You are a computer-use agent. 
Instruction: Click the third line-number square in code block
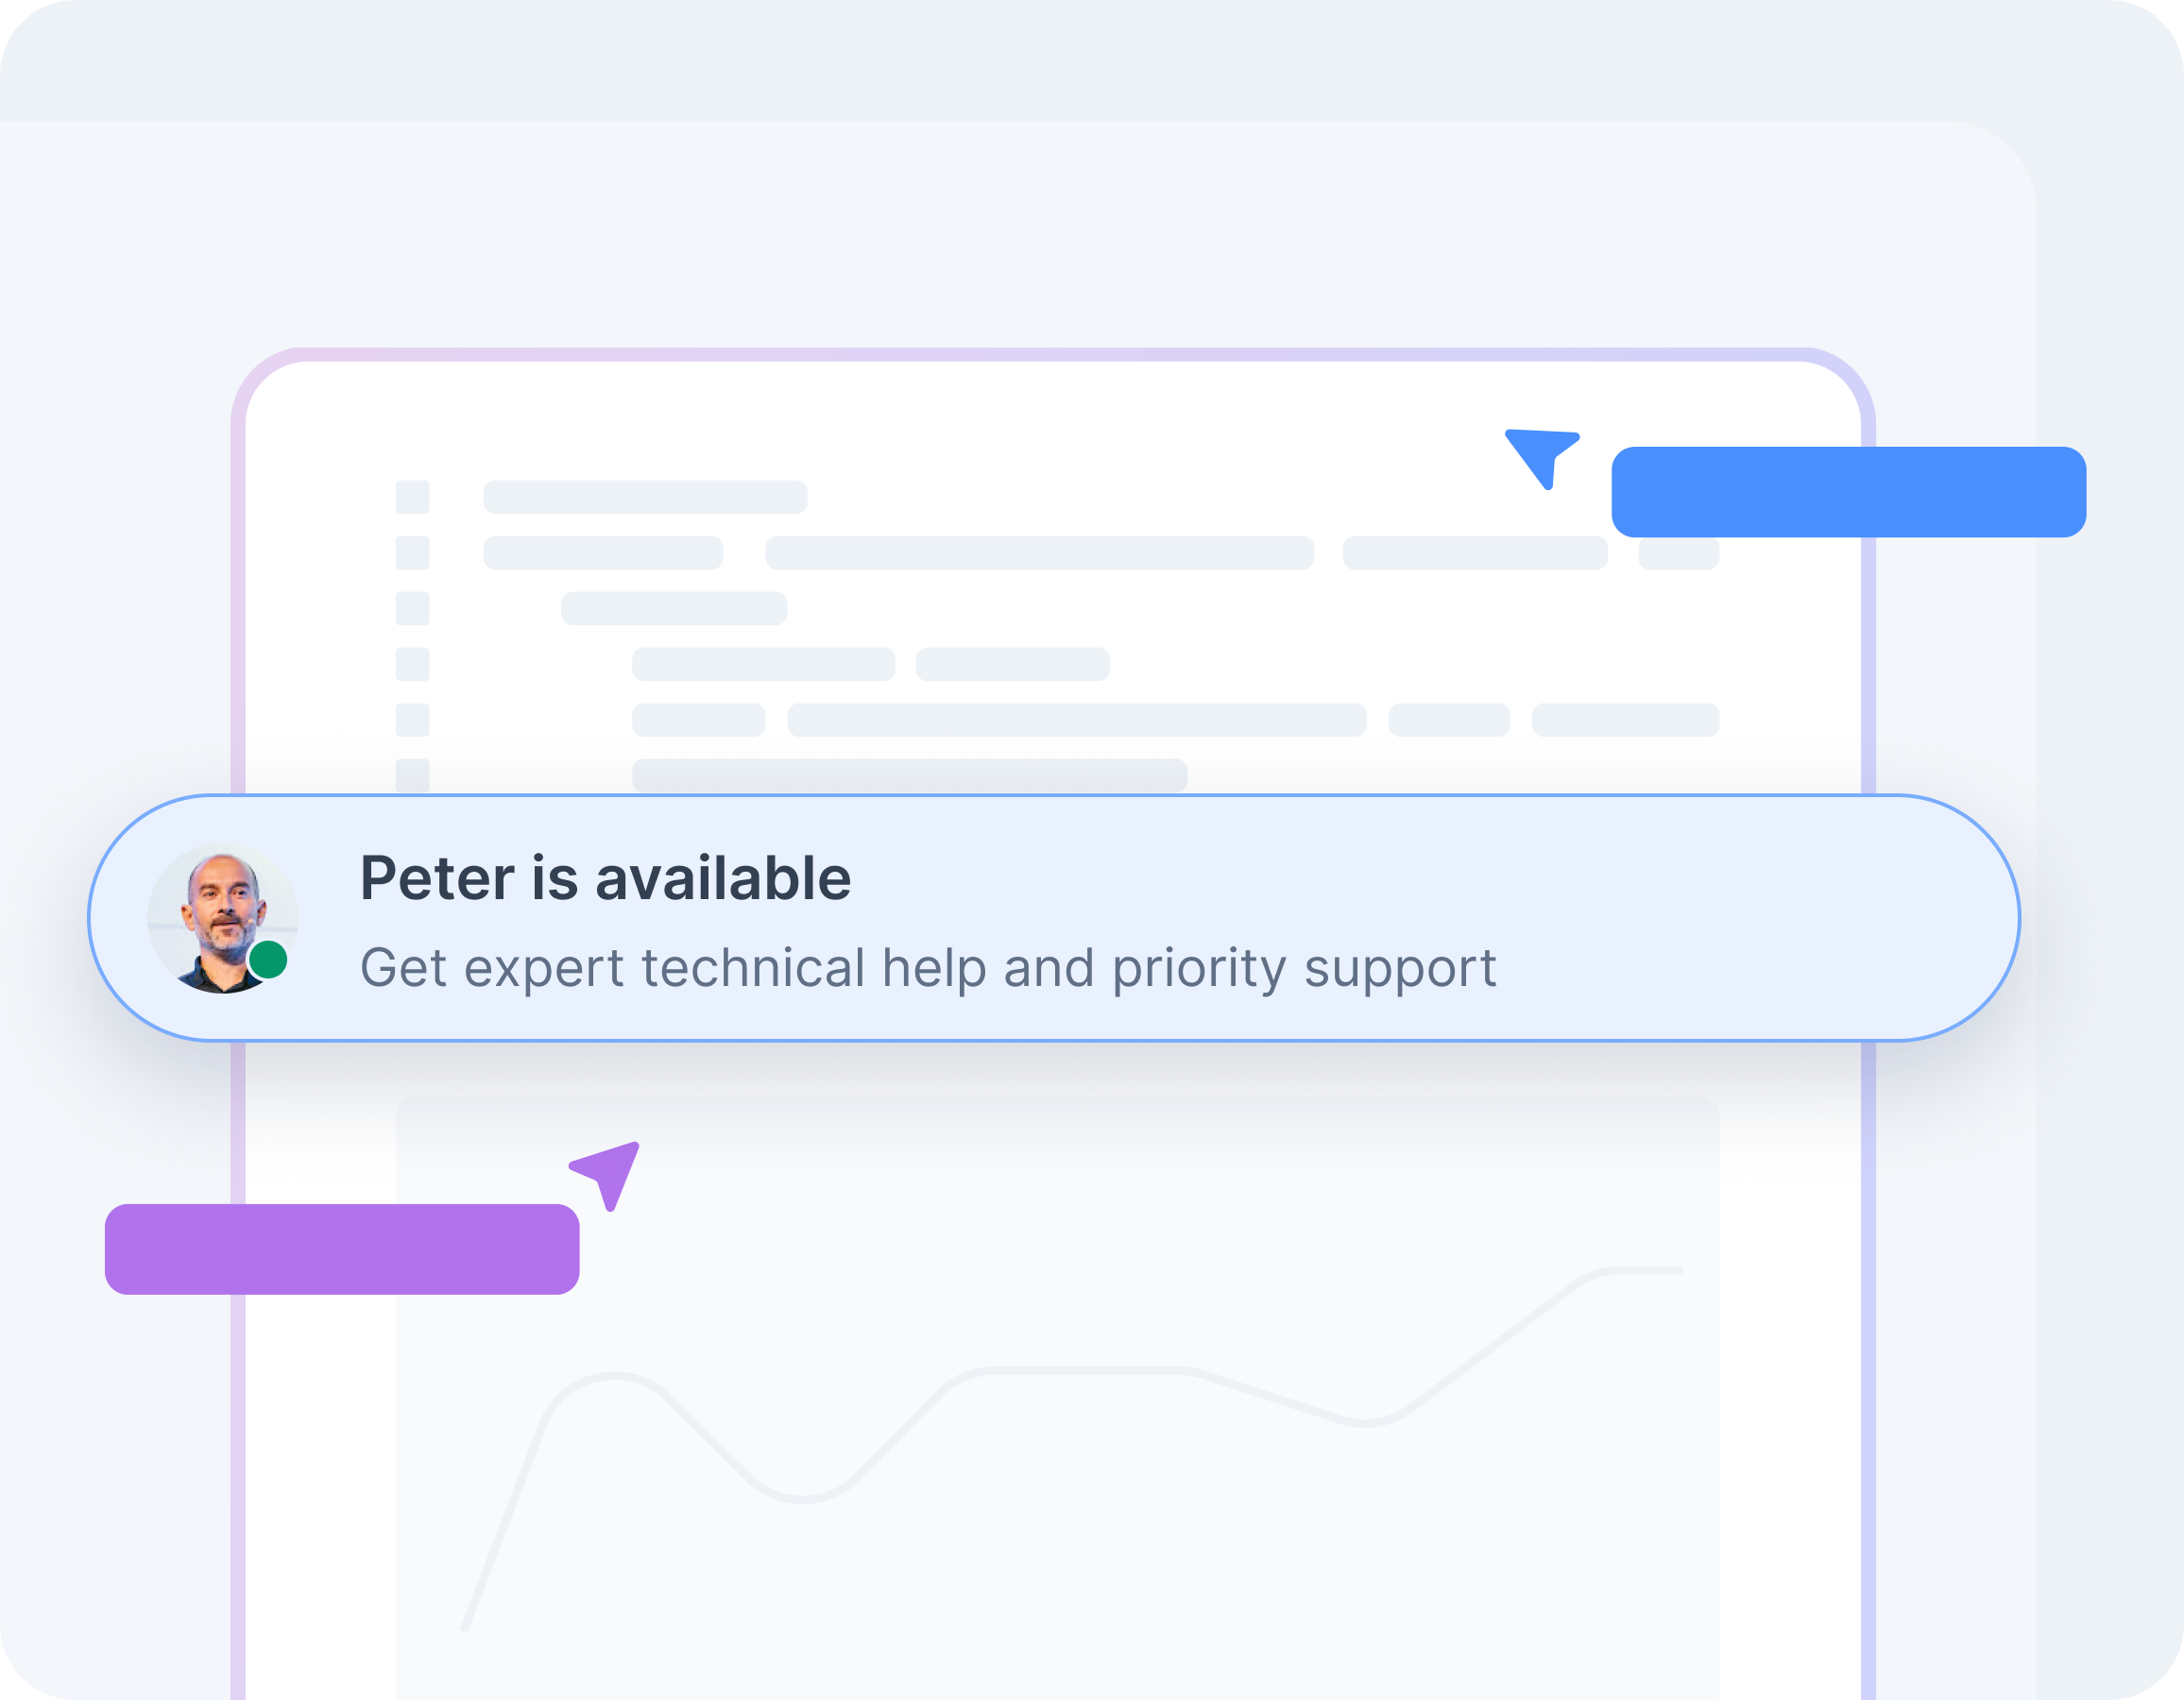412,608
